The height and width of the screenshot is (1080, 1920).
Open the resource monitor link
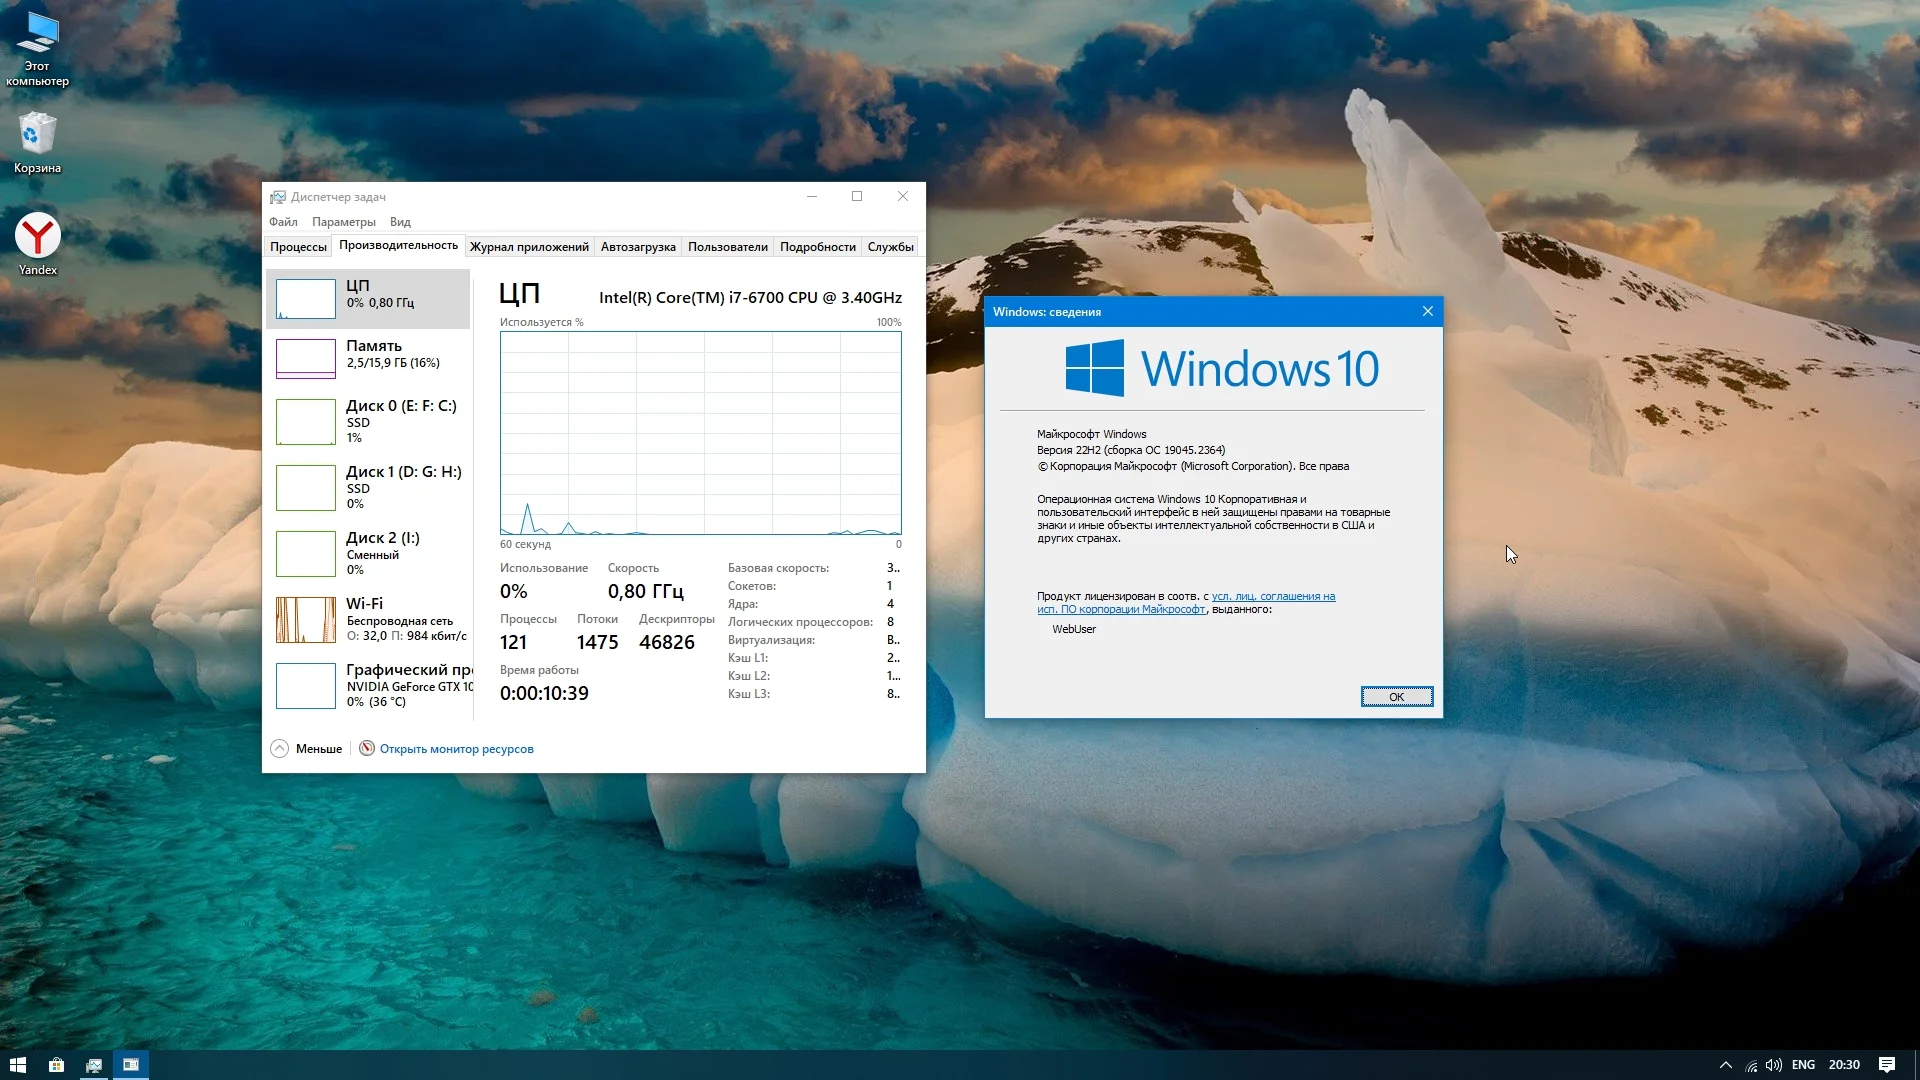(456, 749)
